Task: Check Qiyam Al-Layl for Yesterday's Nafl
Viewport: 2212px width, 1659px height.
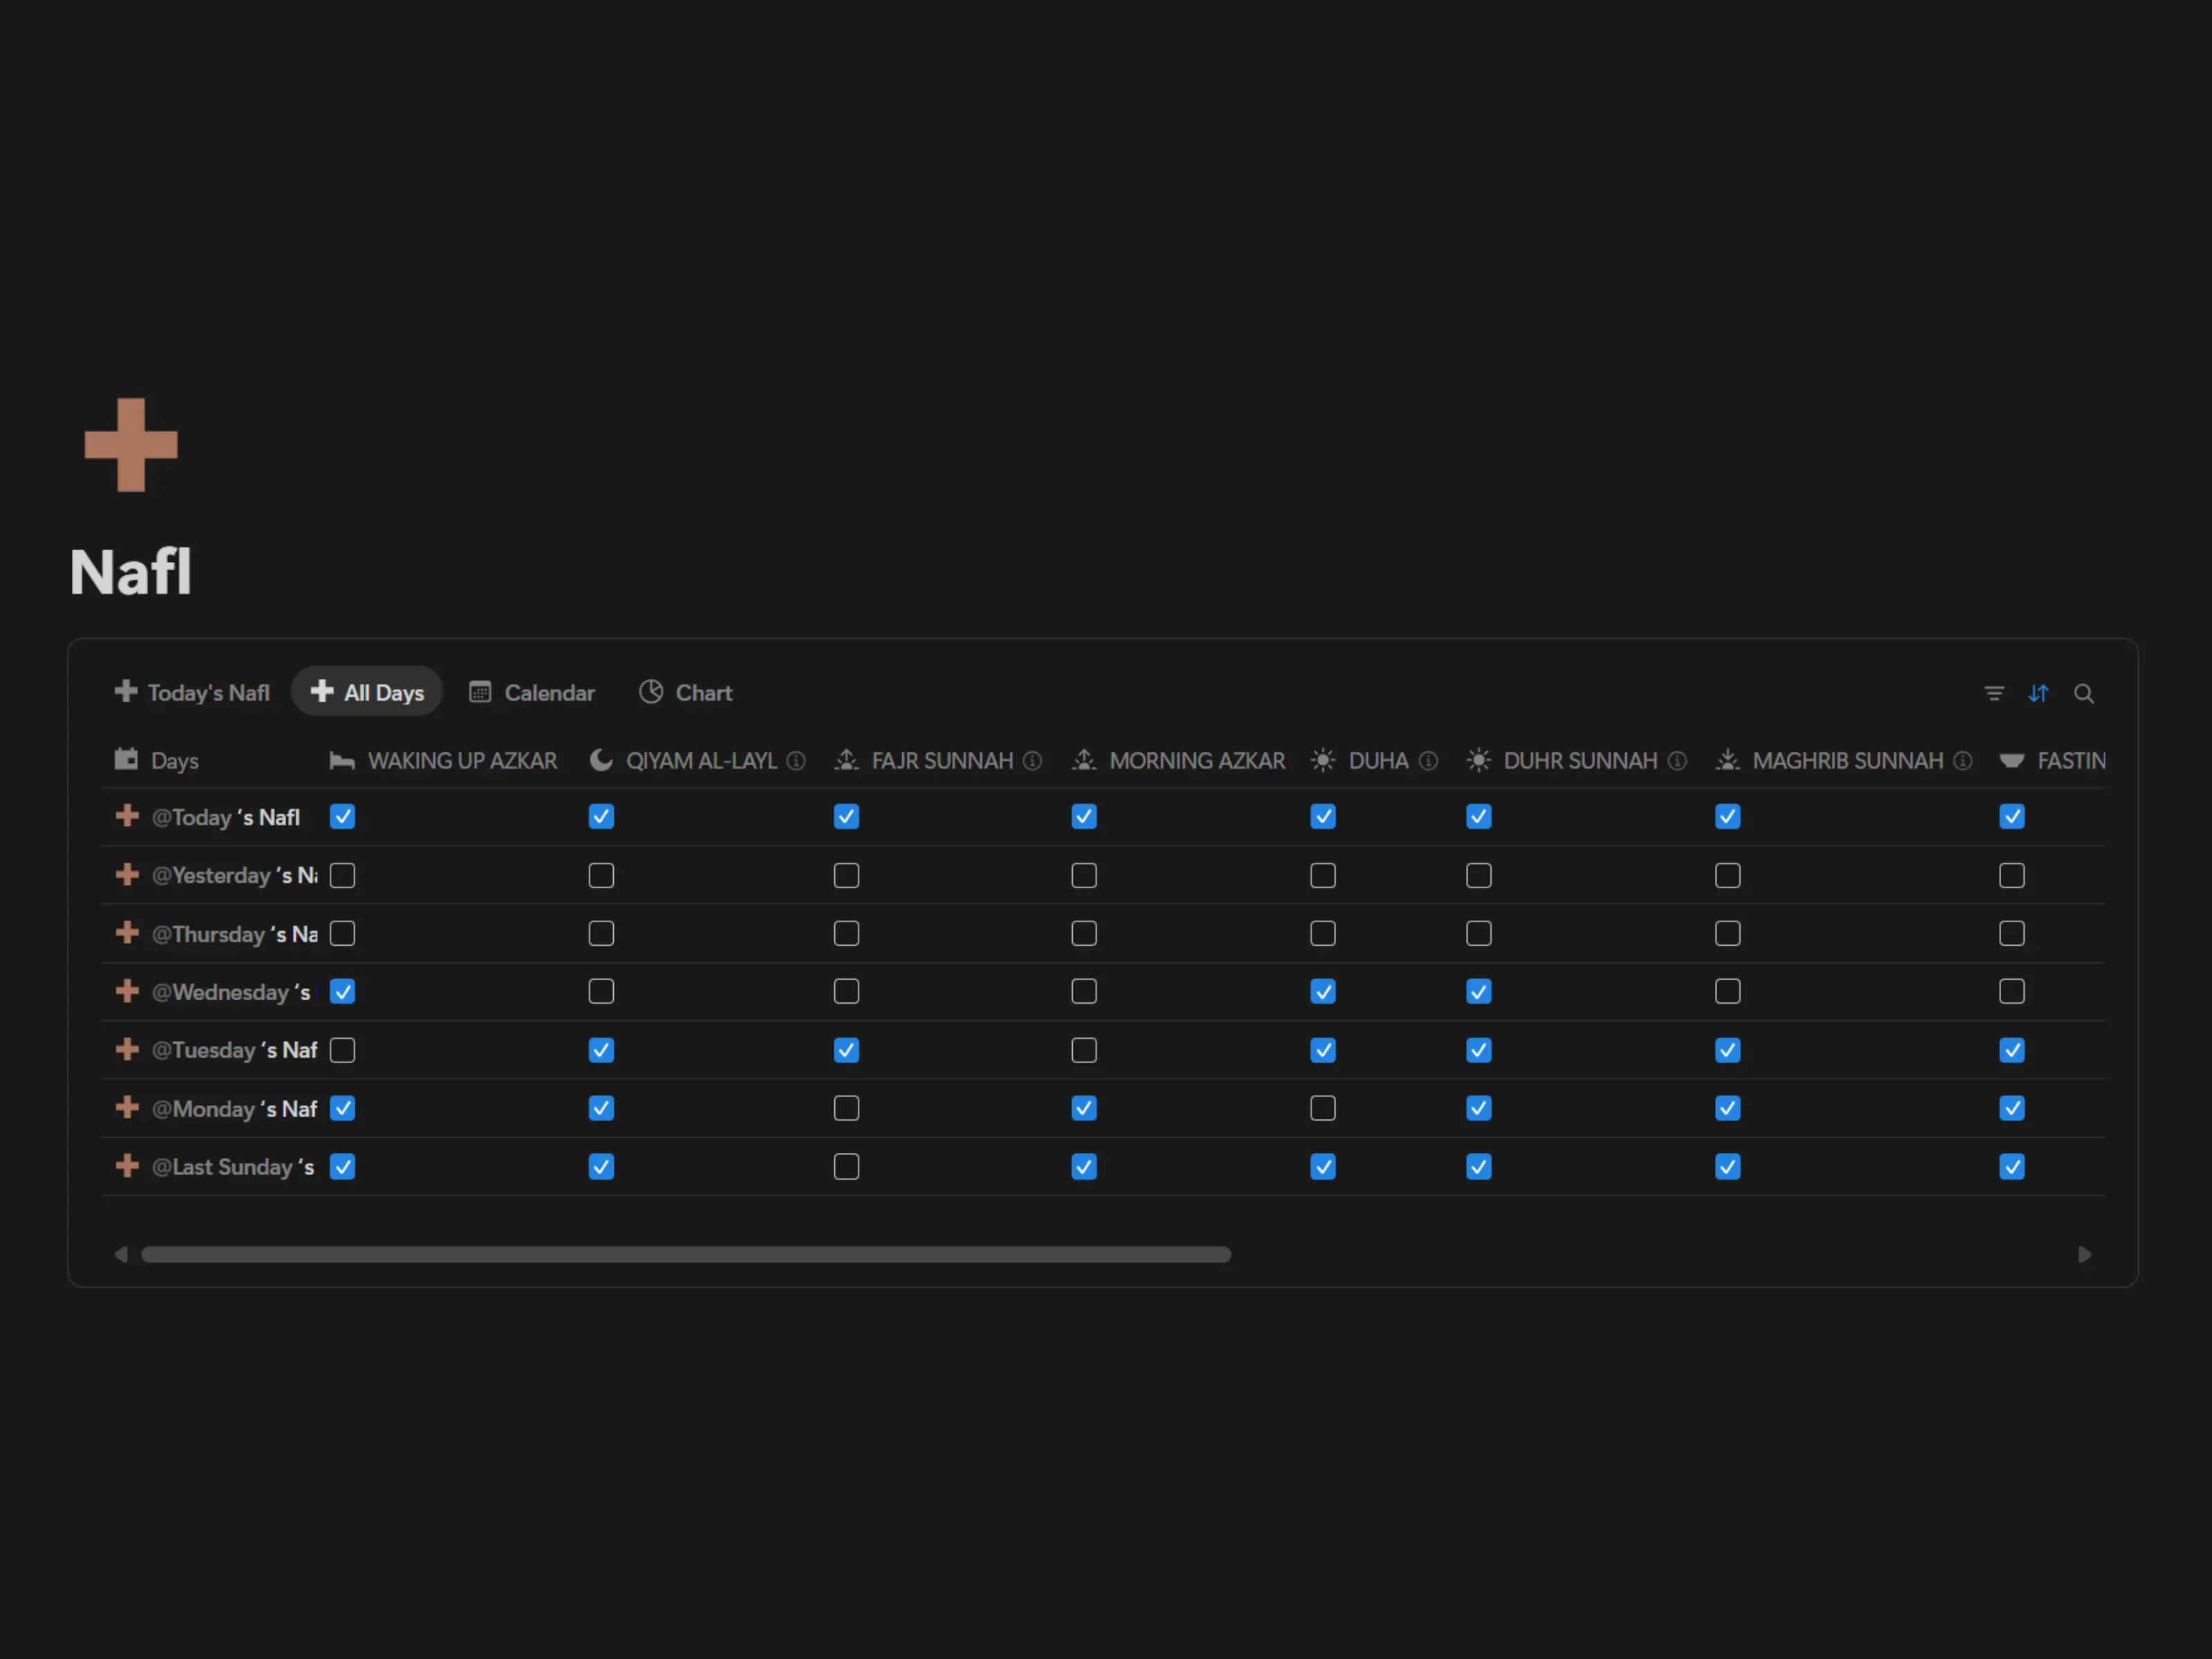Action: [601, 875]
